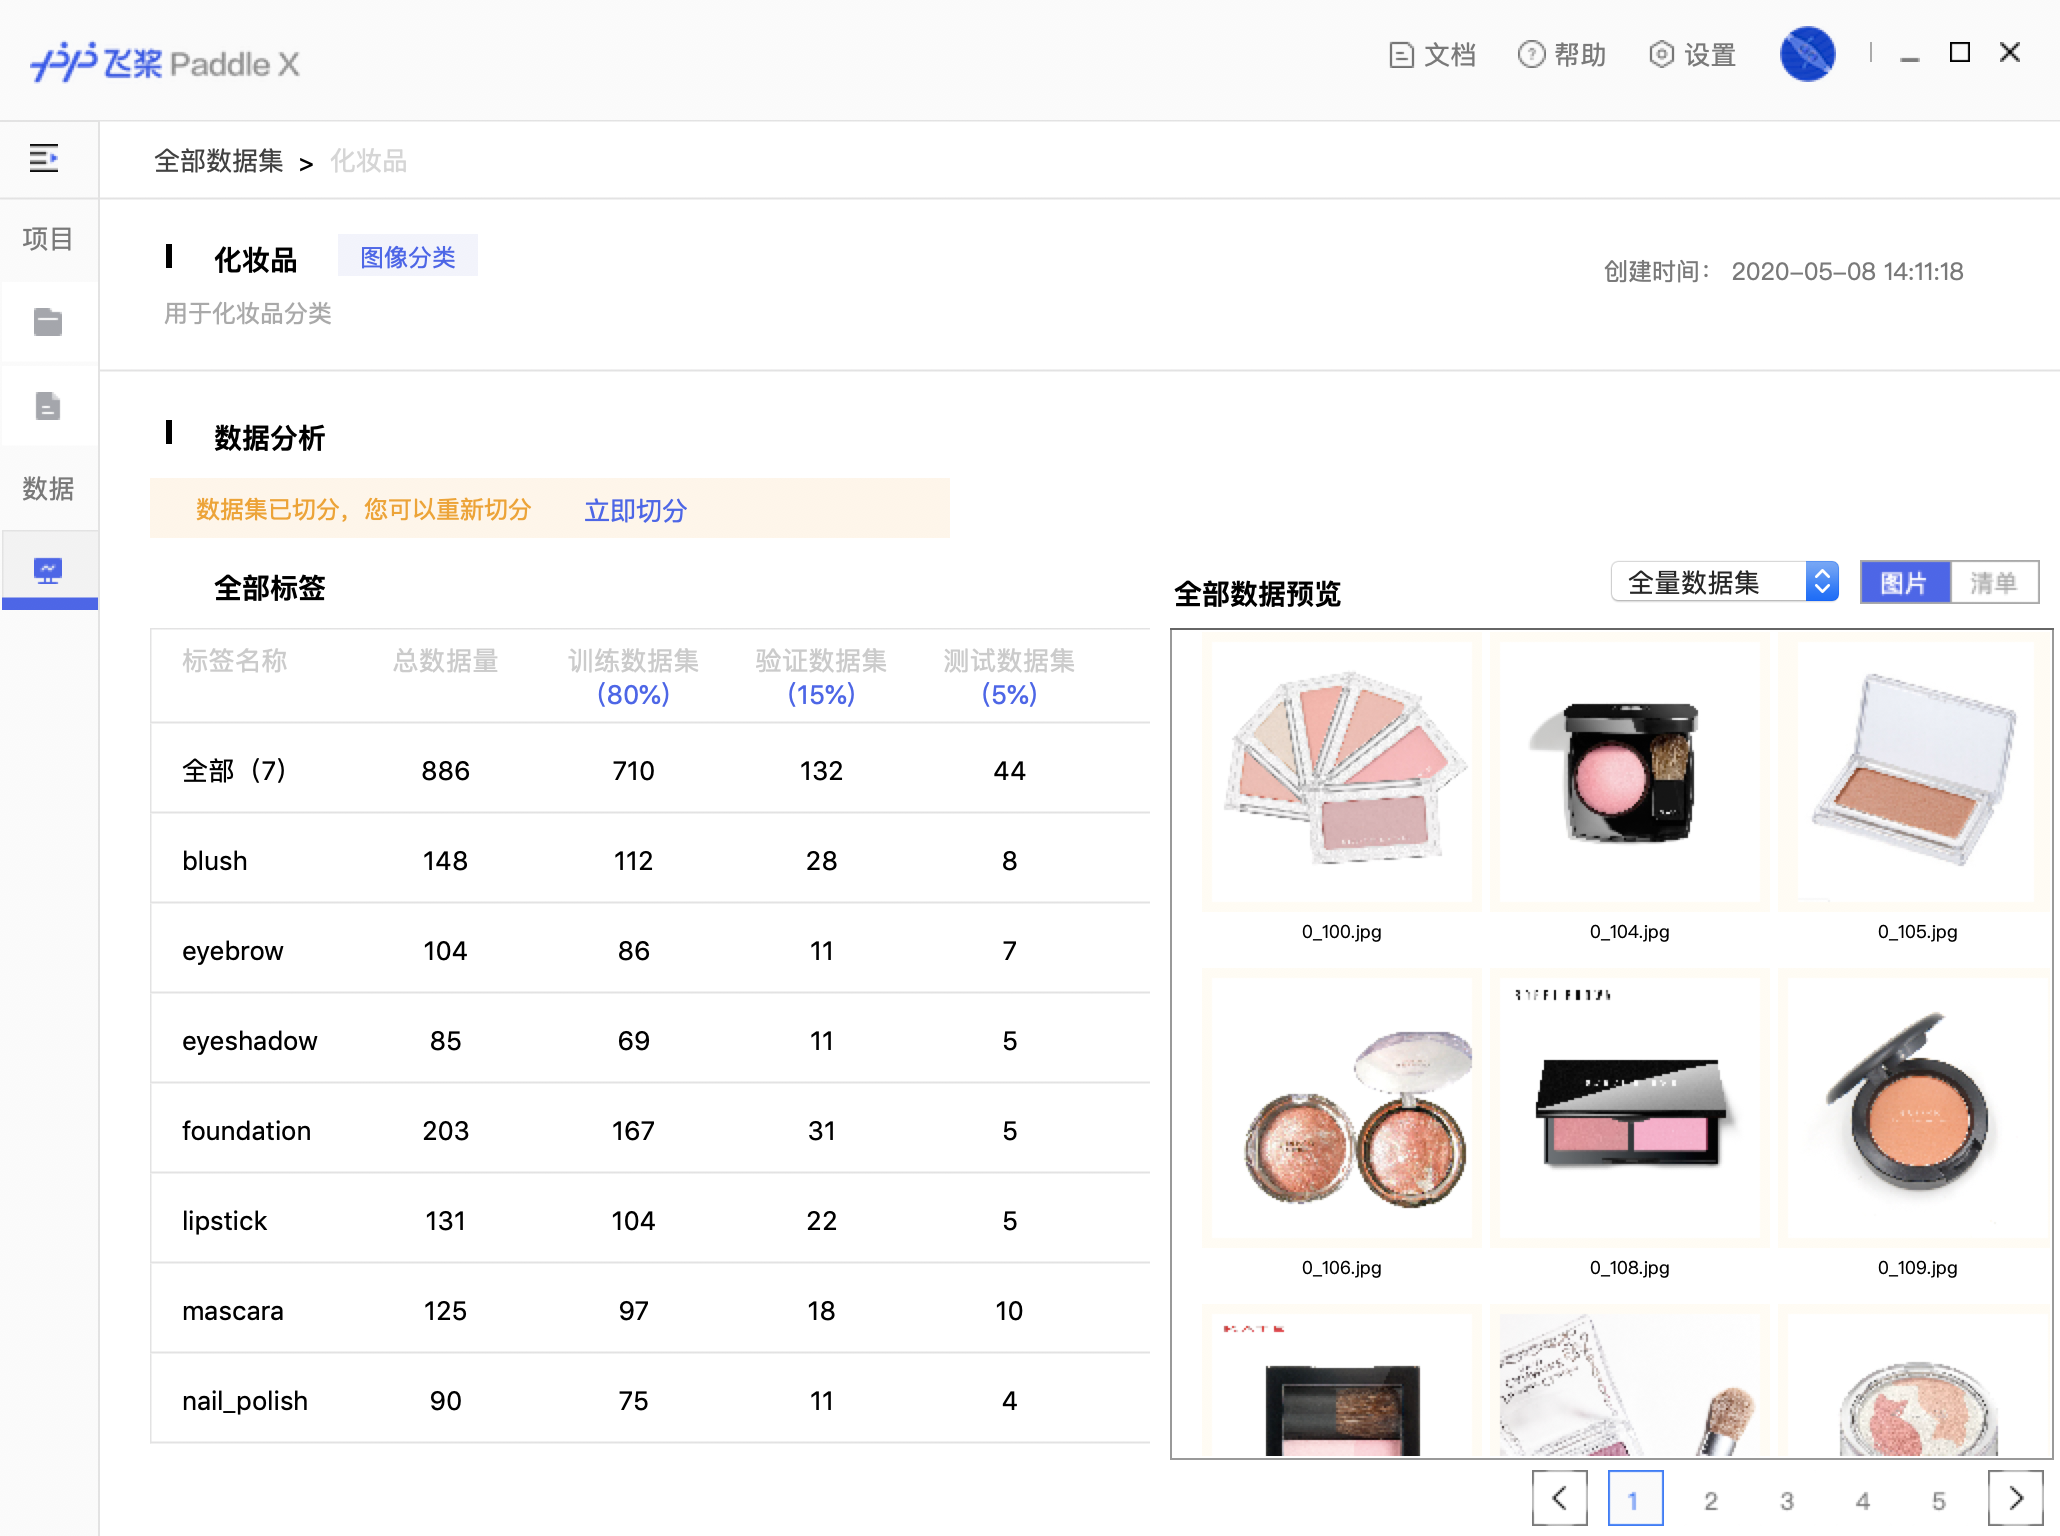Open thumbnail 0_104.jpg
This screenshot has width=2060, height=1536.
1629,772
